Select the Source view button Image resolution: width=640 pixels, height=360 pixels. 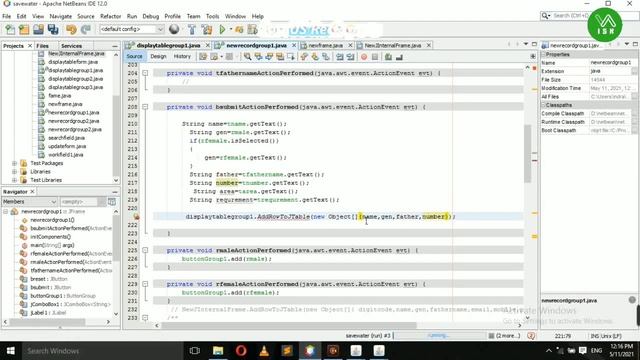point(134,56)
